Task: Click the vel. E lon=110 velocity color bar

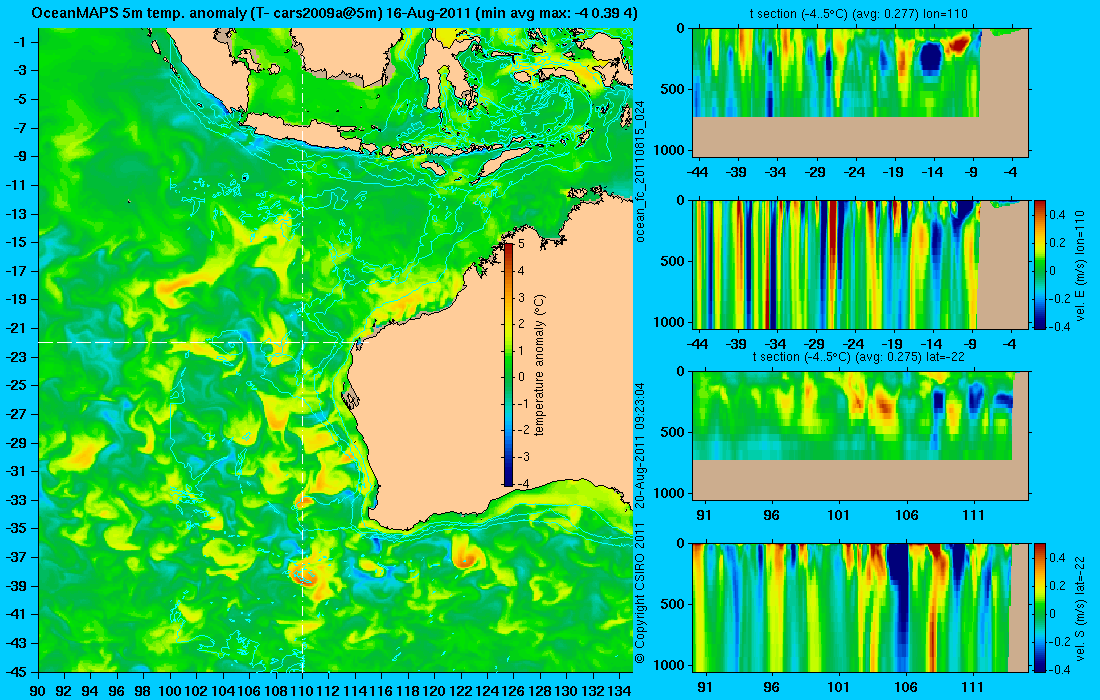Action: point(1040,264)
